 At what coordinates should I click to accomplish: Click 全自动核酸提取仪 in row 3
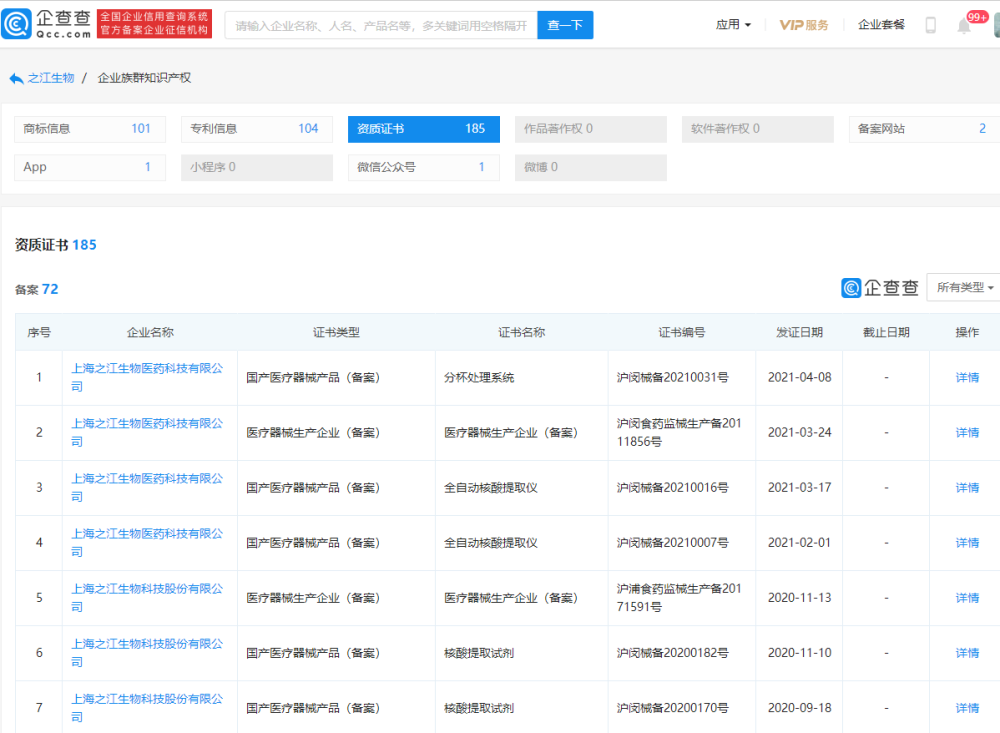click(x=491, y=487)
